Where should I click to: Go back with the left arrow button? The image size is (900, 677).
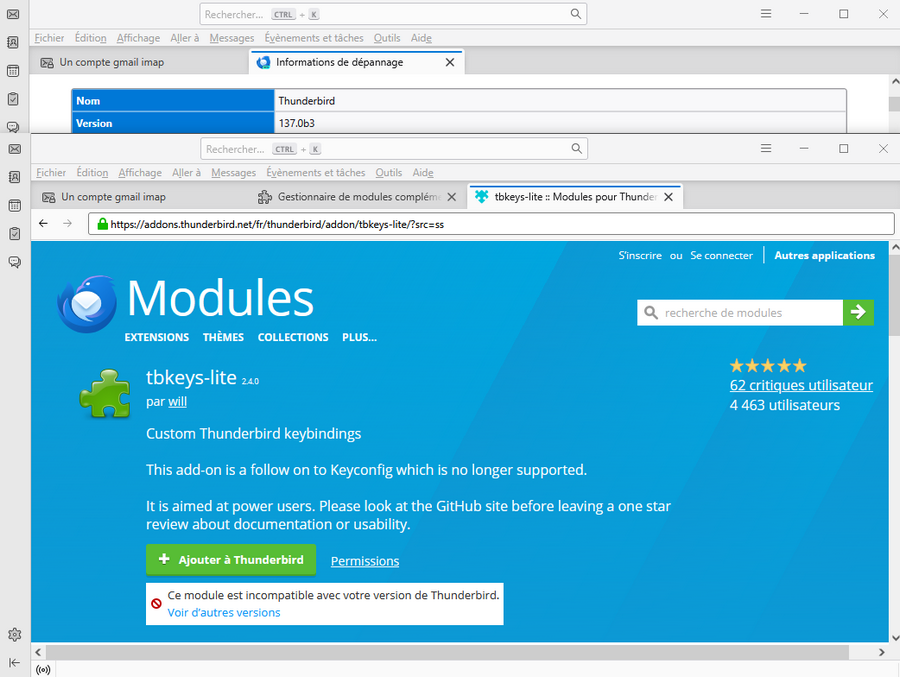point(44,223)
